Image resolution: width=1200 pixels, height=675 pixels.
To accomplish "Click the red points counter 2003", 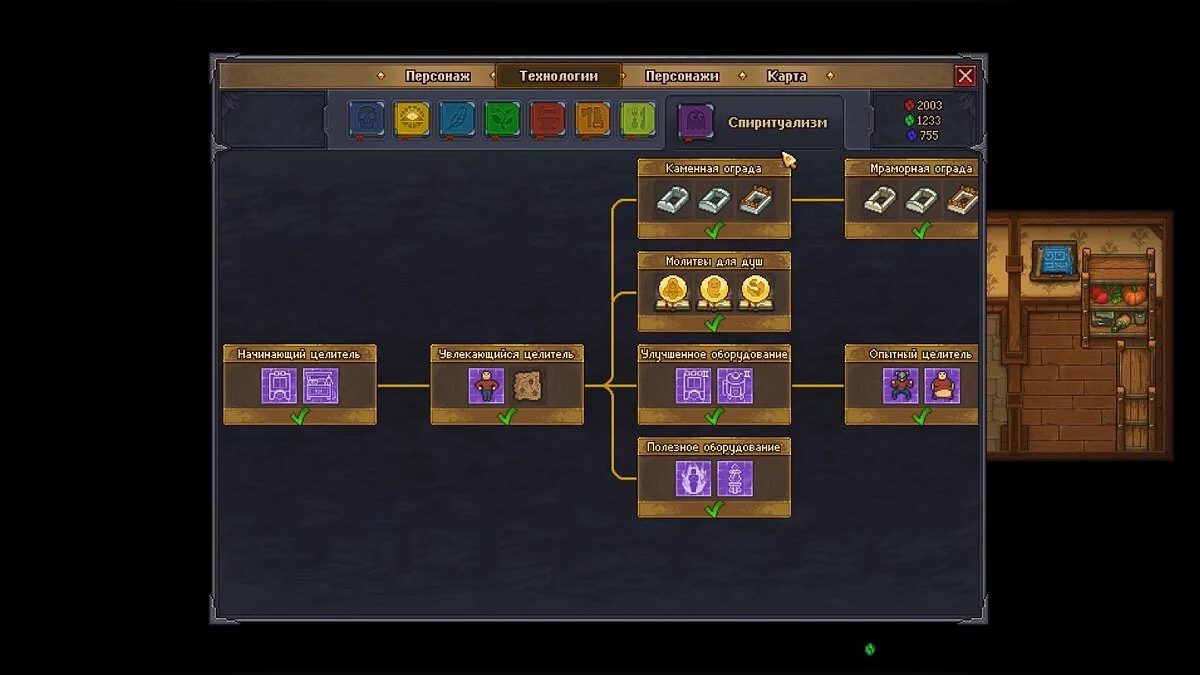I will (922, 105).
